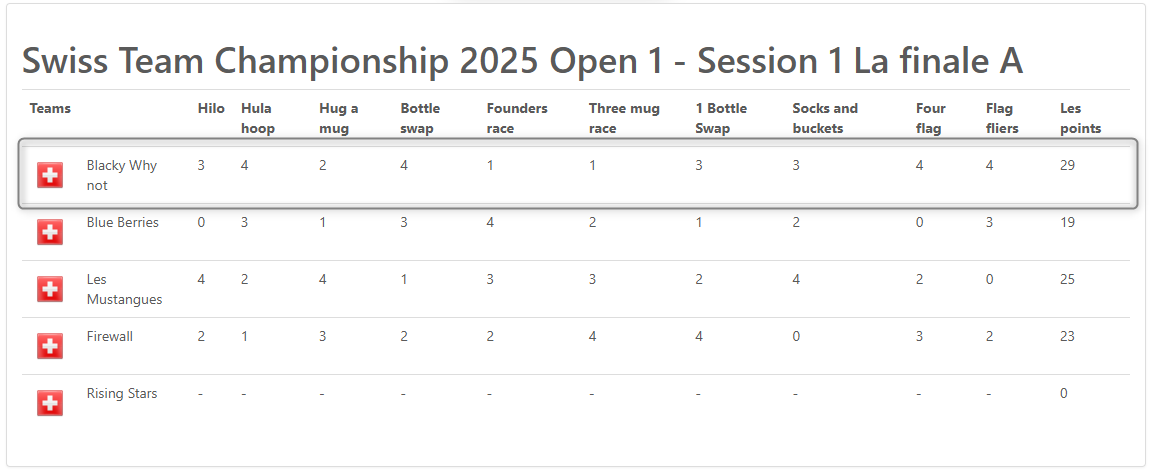Click the Swiss flag beside Blacky Why not

[50, 175]
